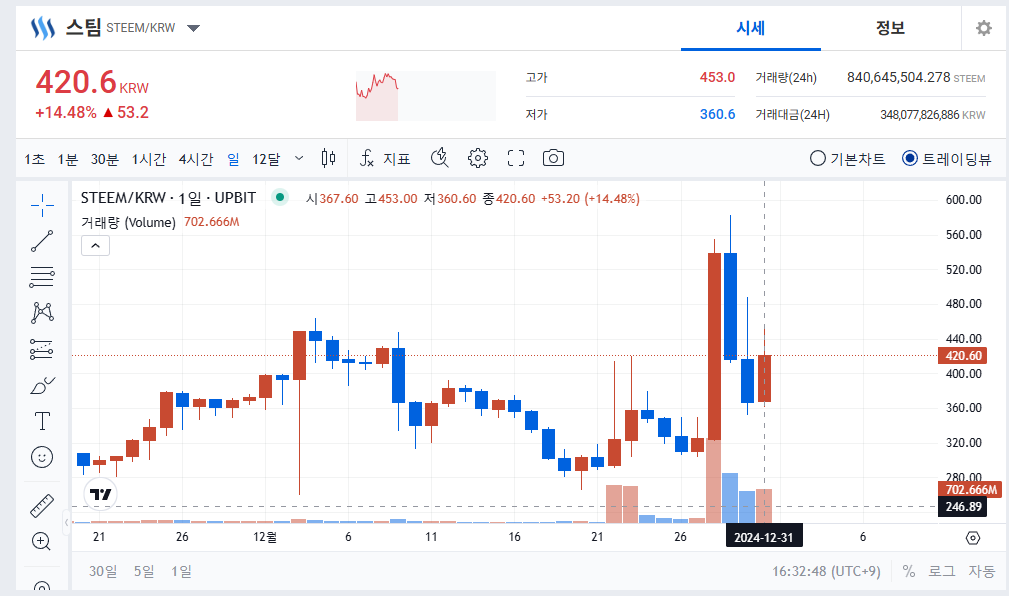Screen dimensions: 1009x596
Task: Activate the zoom-in magnifier tool
Action: 41,541
